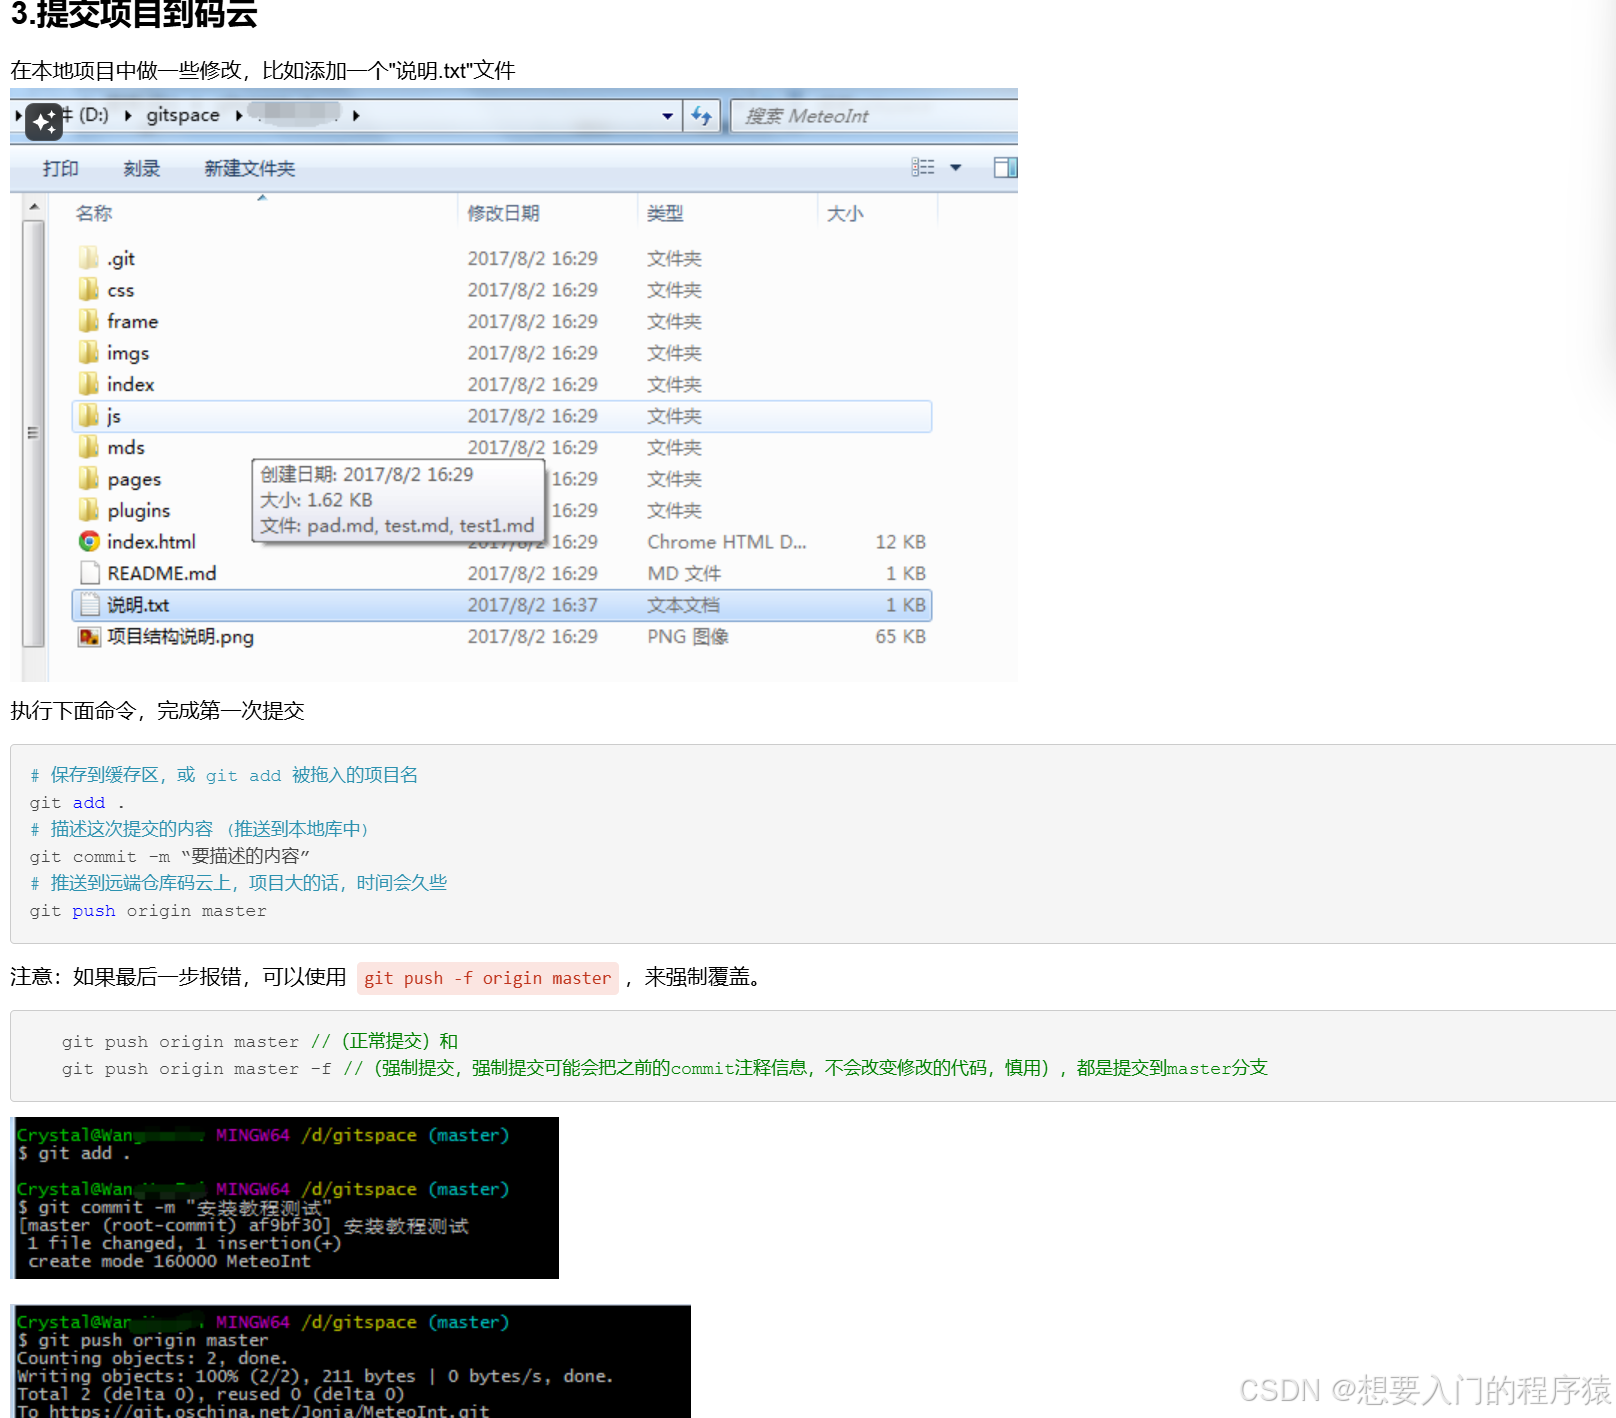Screen dimensions: 1616x1418
Task: Click inside the 搜索 MeteoInt search box
Action: (870, 115)
